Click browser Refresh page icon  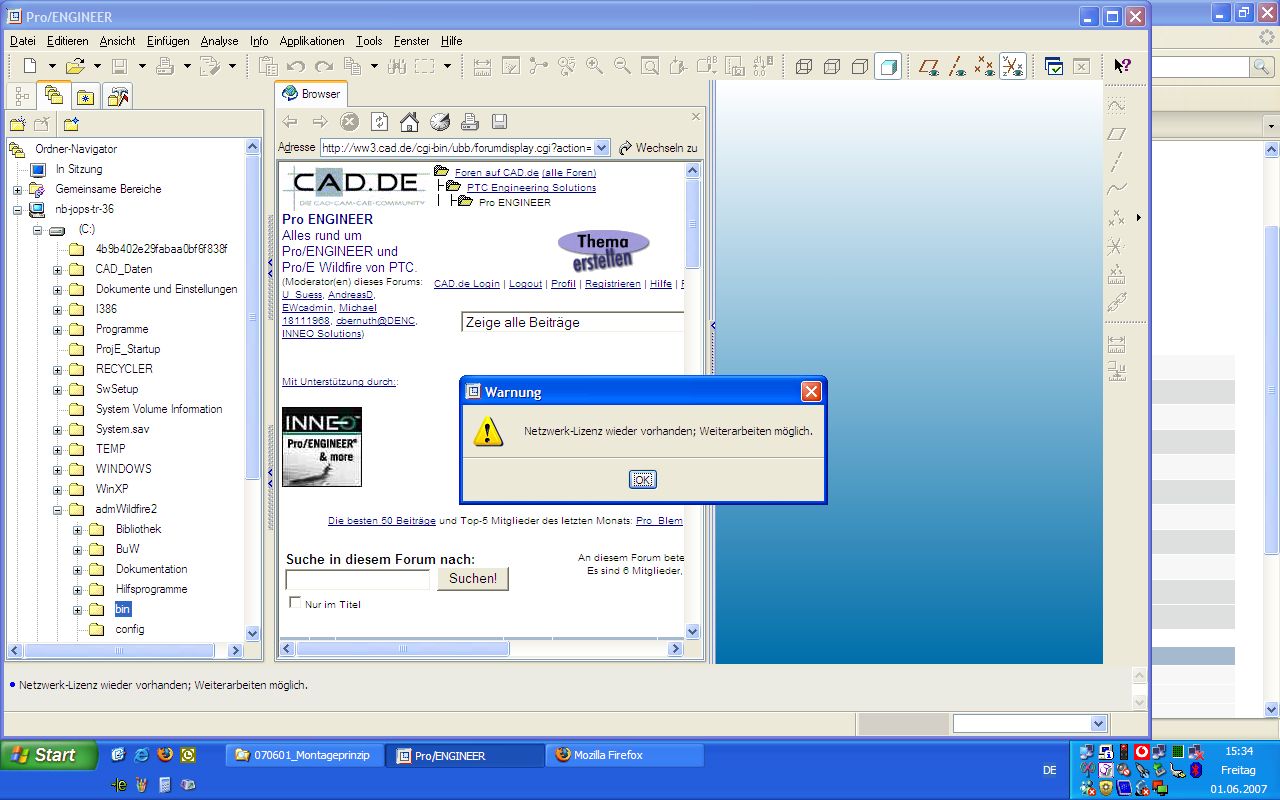379,122
